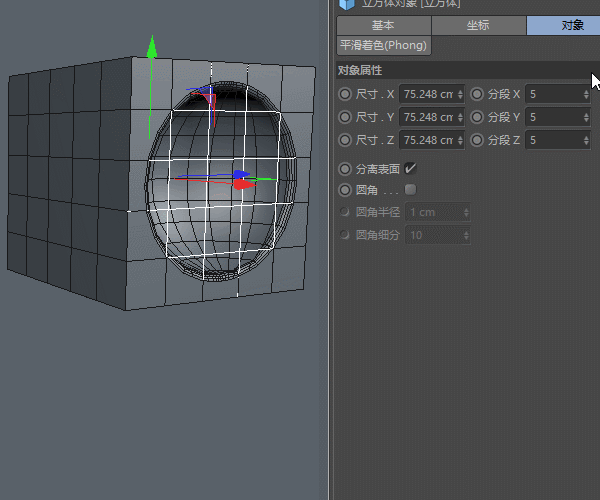The width and height of the screenshot is (600, 500).
Task: Toggle the 尺寸 . Z animation dot
Action: coord(345,140)
